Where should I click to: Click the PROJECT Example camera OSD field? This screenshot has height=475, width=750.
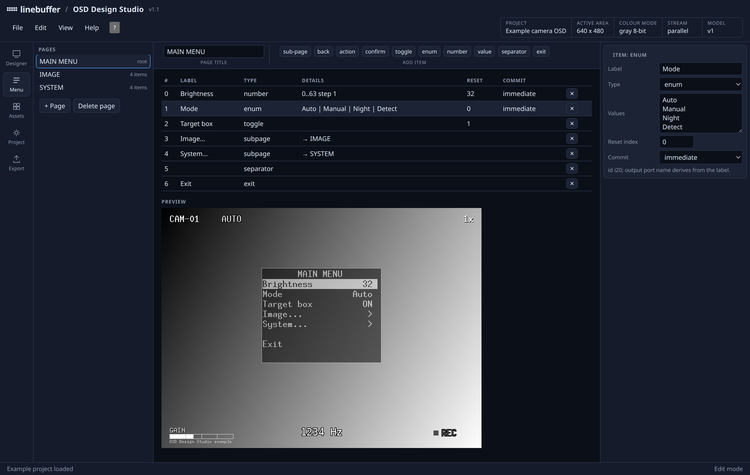coord(536,27)
